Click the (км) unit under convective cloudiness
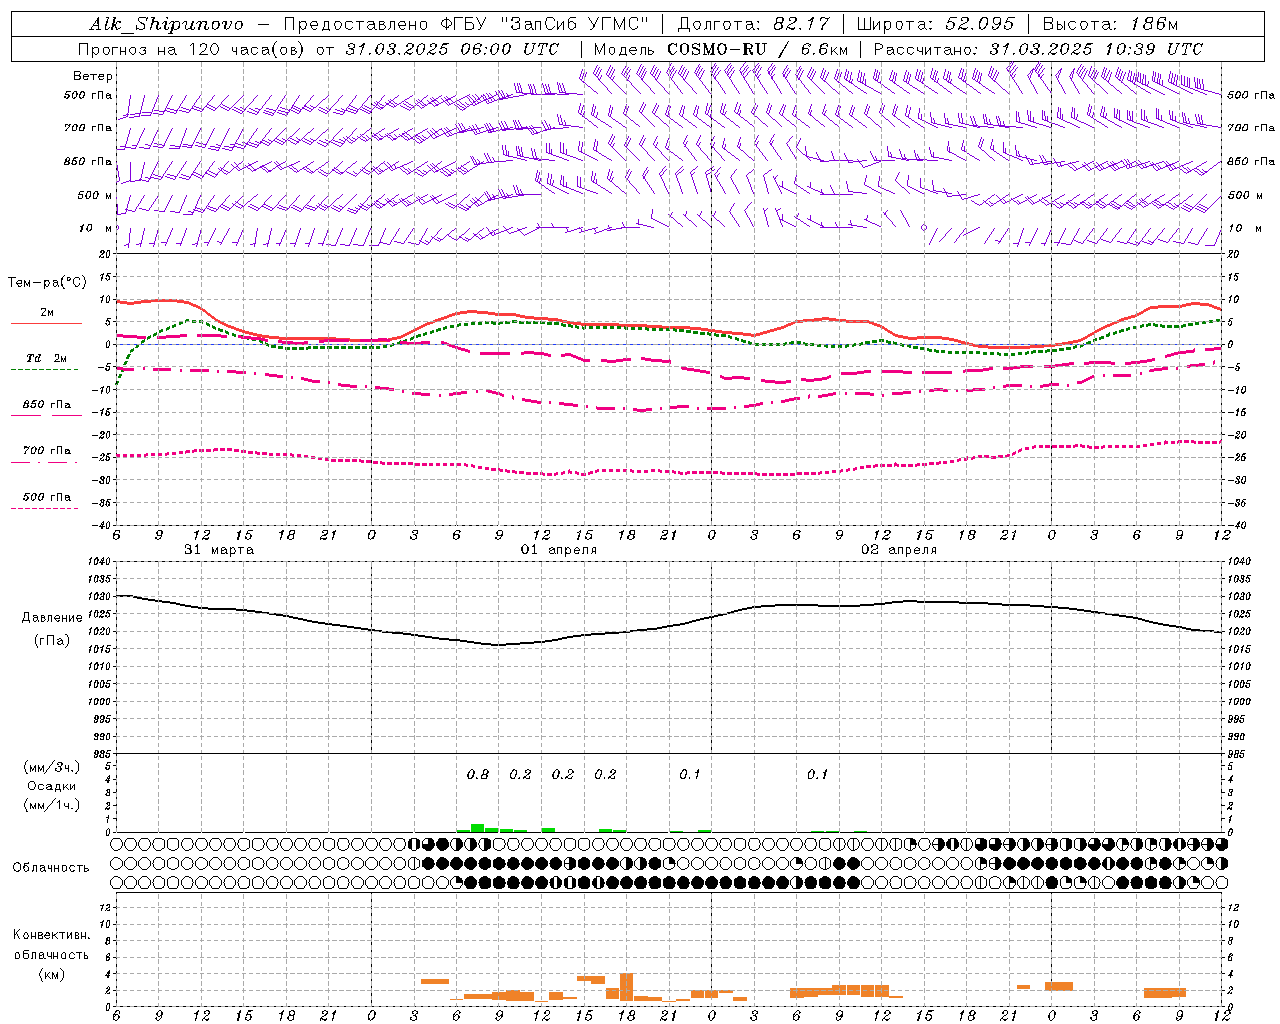This screenshot has width=1280, height=1024. click(51, 974)
